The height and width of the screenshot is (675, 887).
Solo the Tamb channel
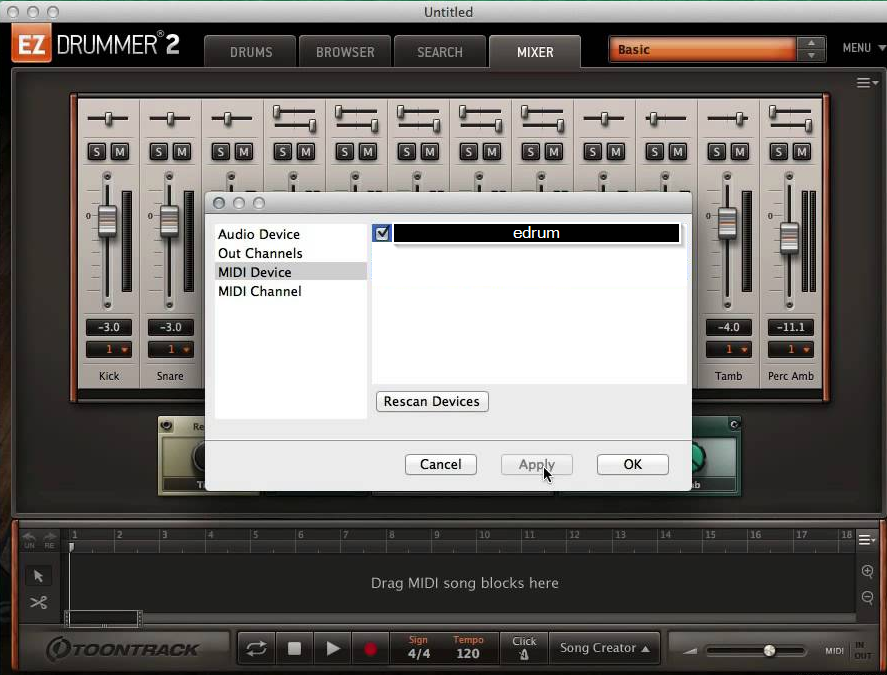(717, 152)
